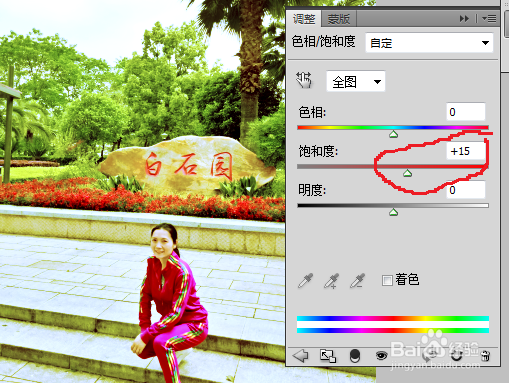509x383 pixels.
Task: Click the 饱和度 +15 input field
Action: pyautogui.click(x=466, y=151)
